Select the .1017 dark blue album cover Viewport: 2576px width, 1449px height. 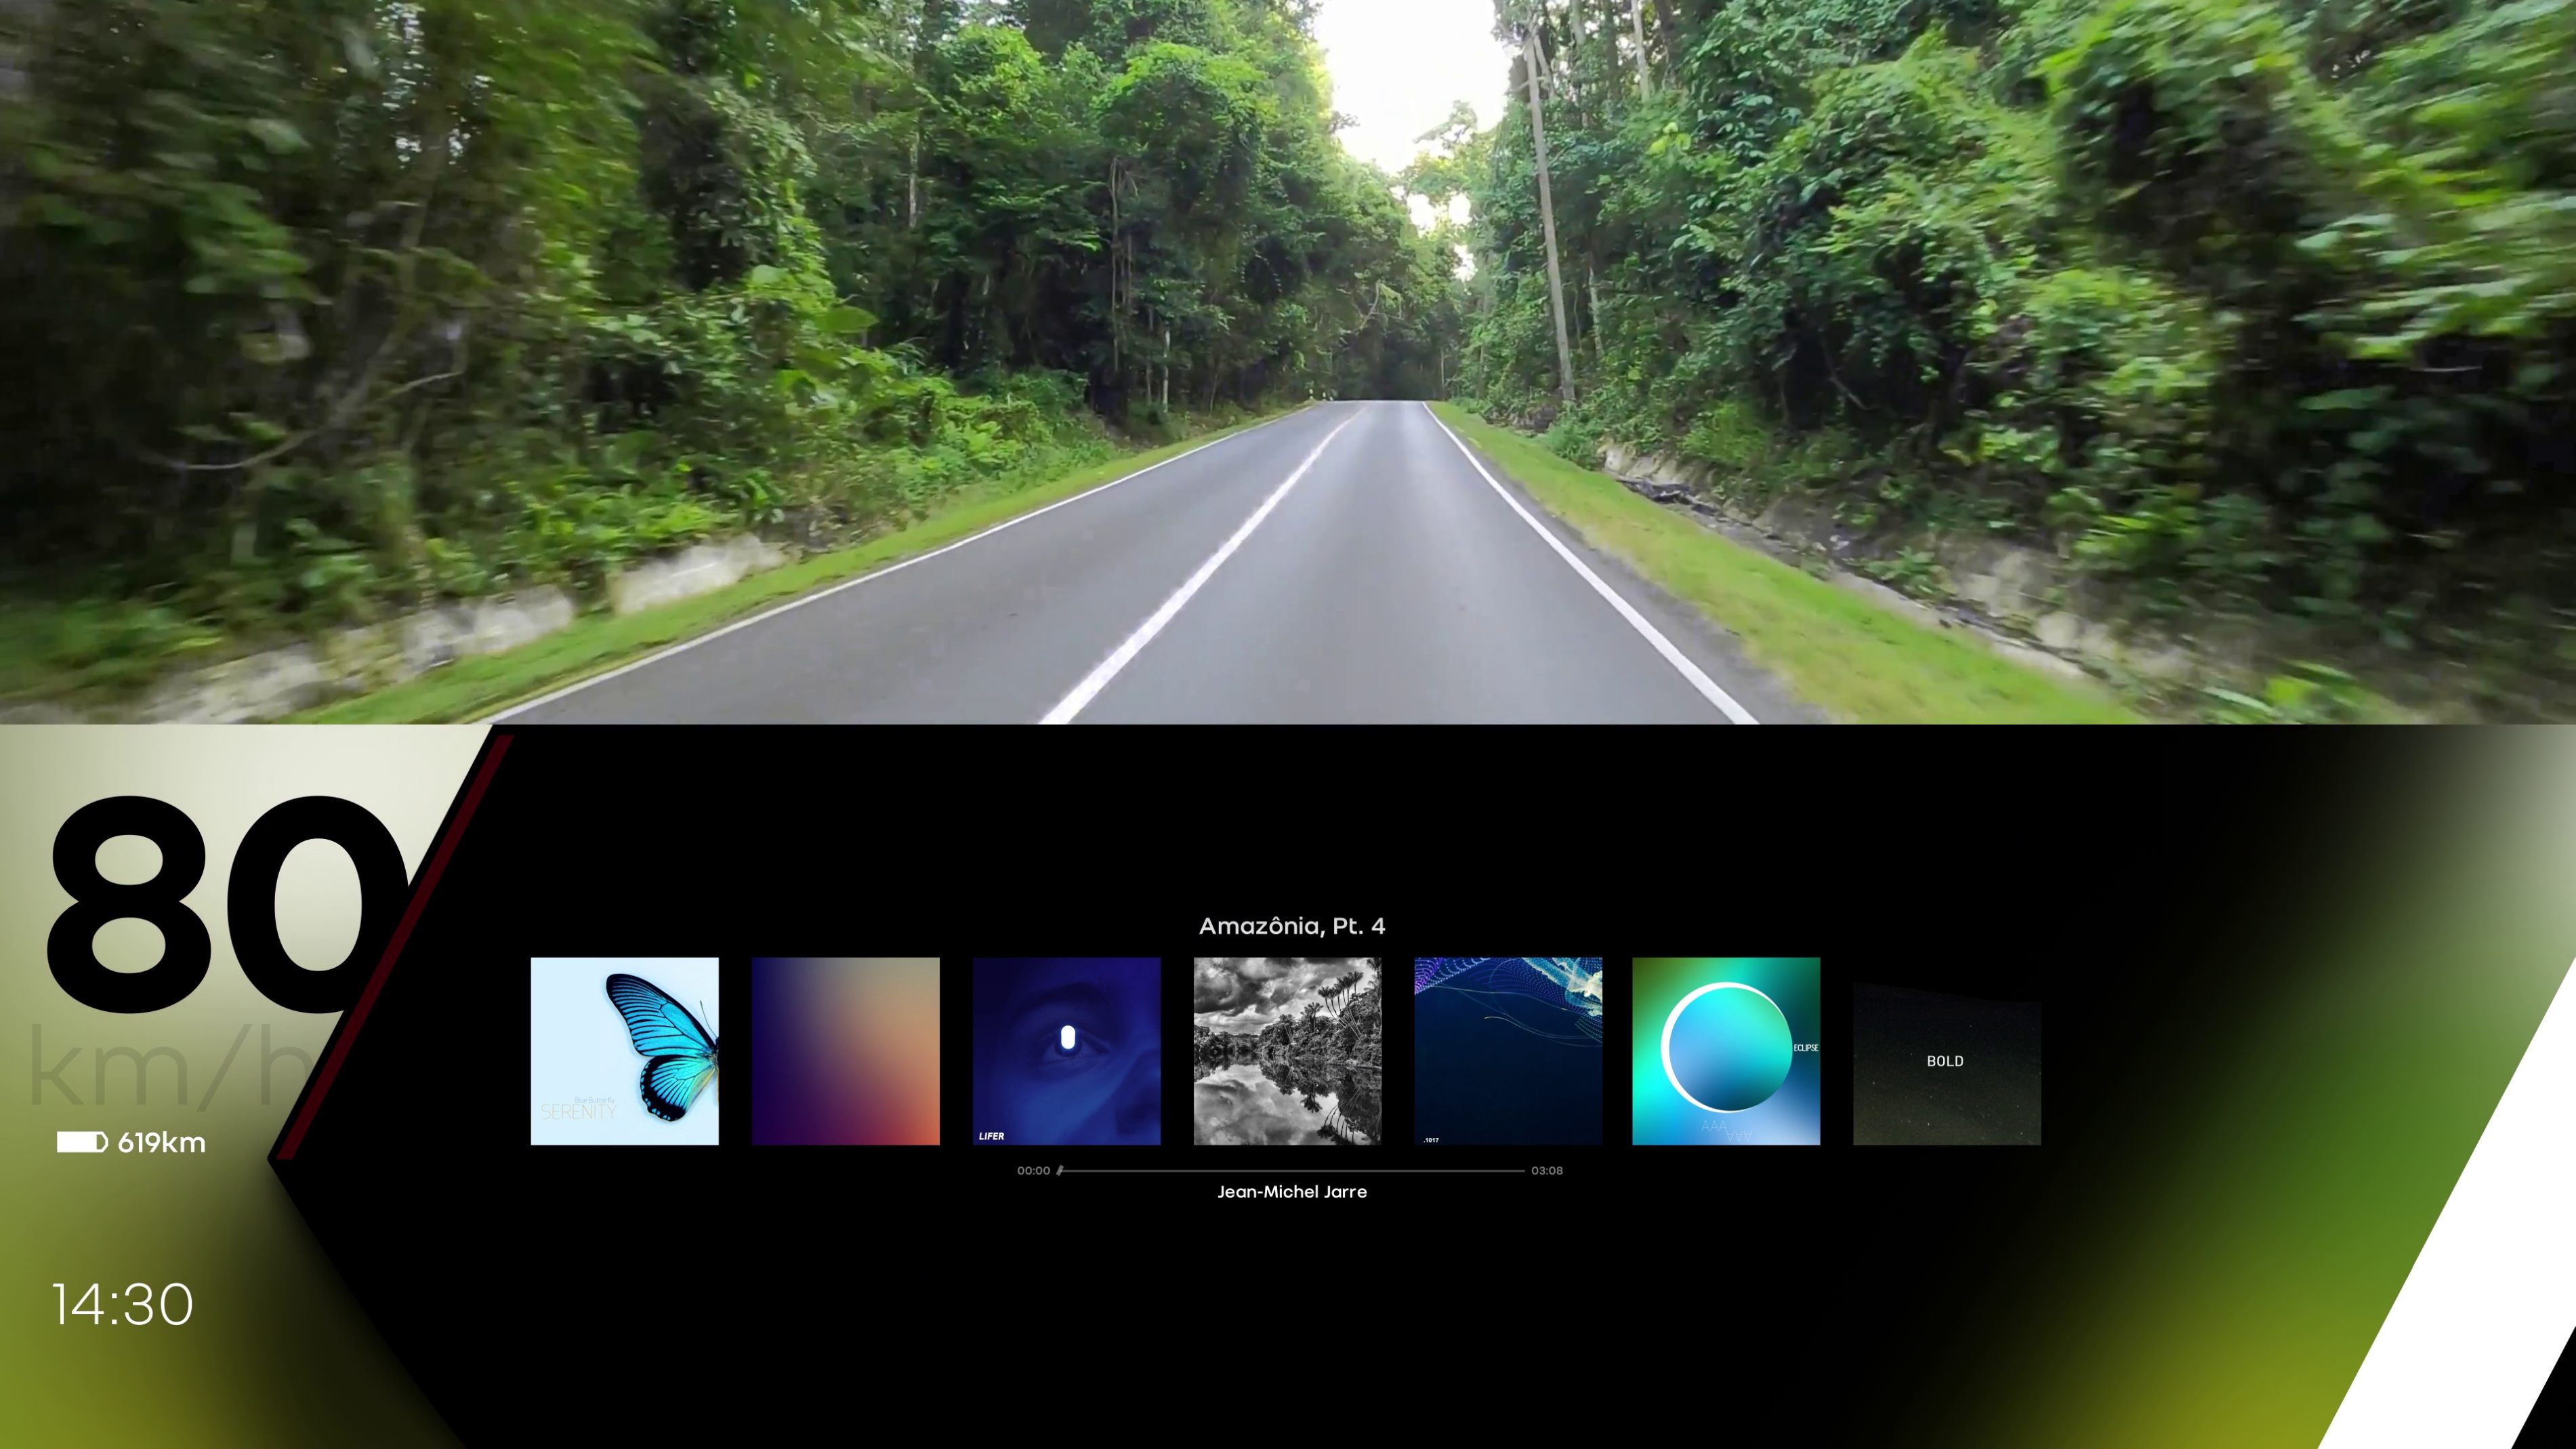point(1508,1050)
